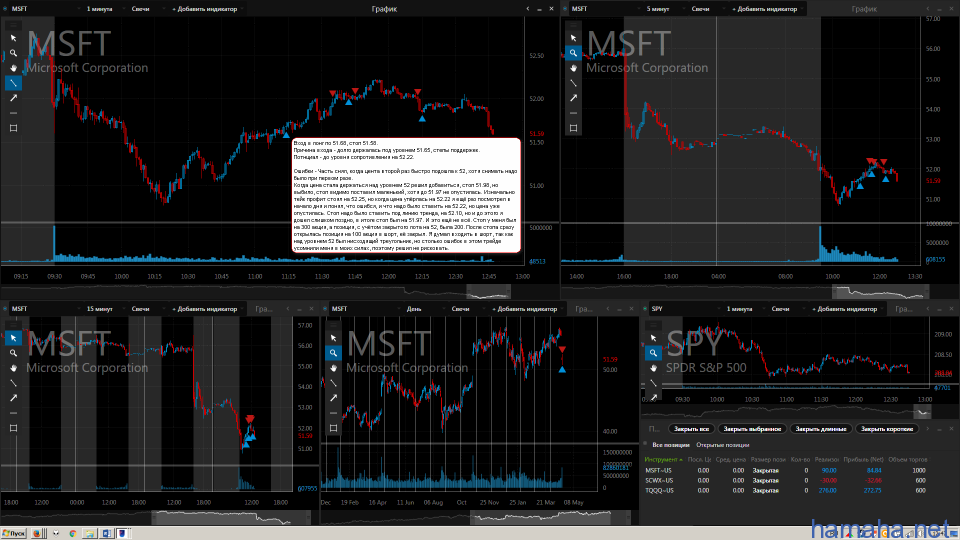
Task: Select the arrow drawing tool in MSFT 1-minute chart
Action: 13,98
